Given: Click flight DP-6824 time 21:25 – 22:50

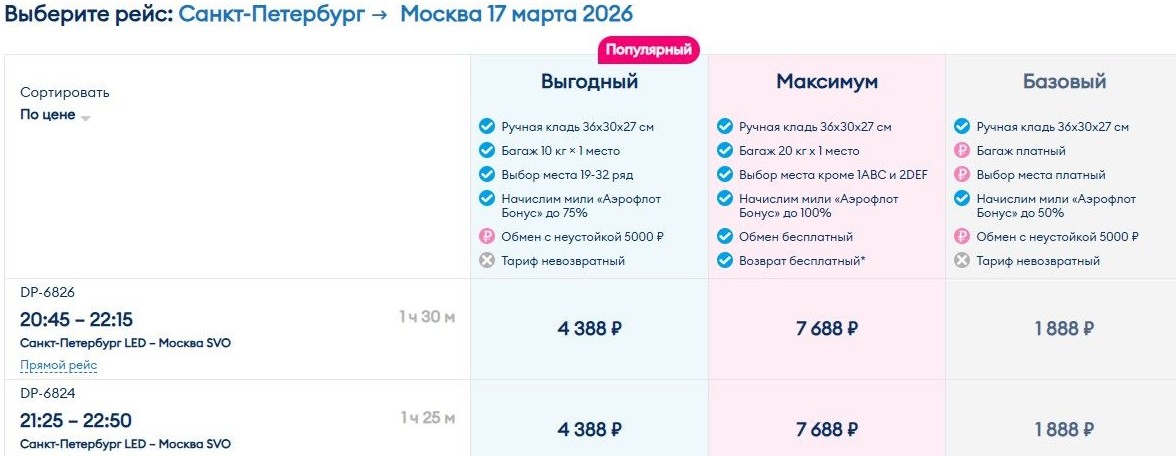Looking at the screenshot, I should [x=76, y=421].
